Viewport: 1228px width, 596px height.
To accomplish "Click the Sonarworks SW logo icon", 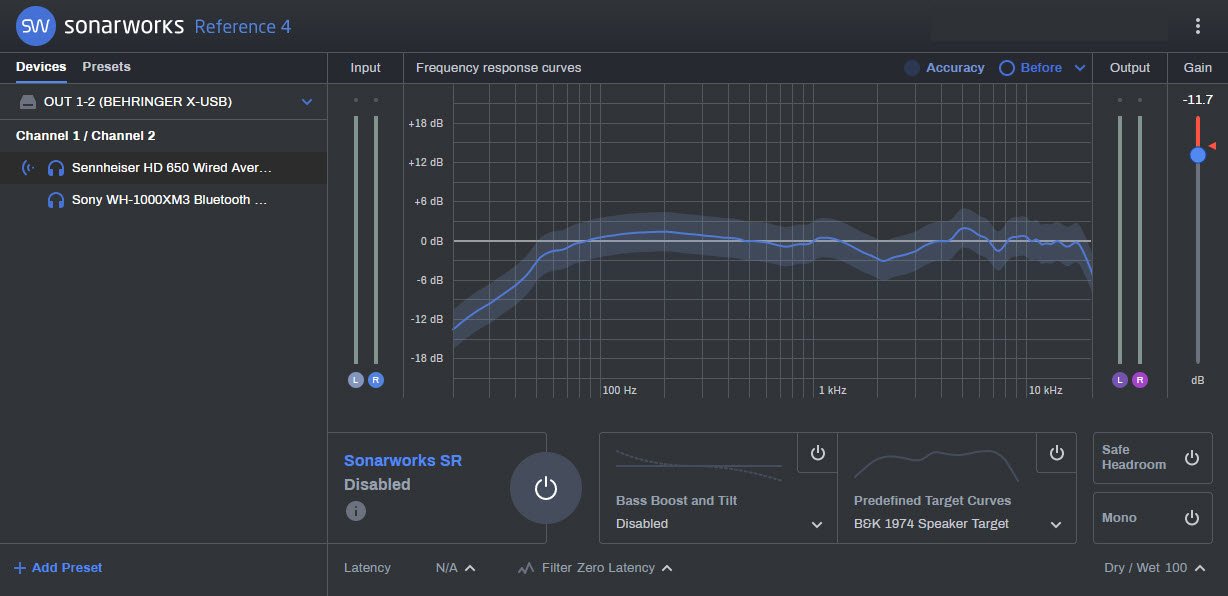I will pyautogui.click(x=36, y=26).
